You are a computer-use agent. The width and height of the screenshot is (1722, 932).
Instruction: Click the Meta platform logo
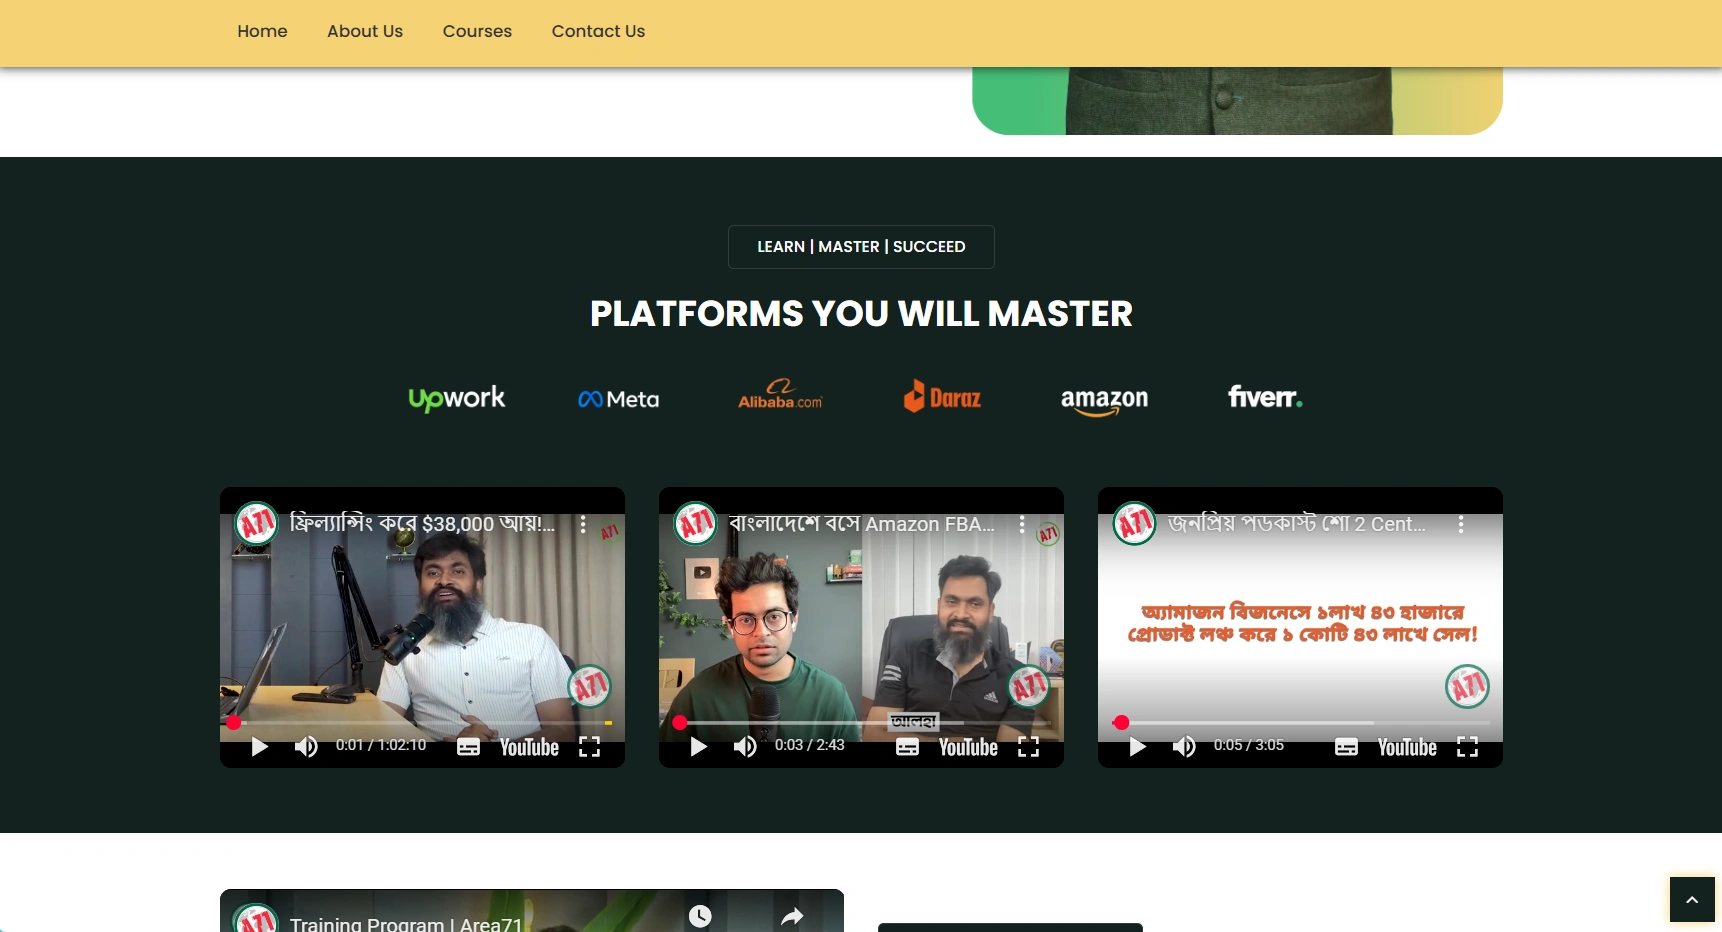pyautogui.click(x=618, y=399)
